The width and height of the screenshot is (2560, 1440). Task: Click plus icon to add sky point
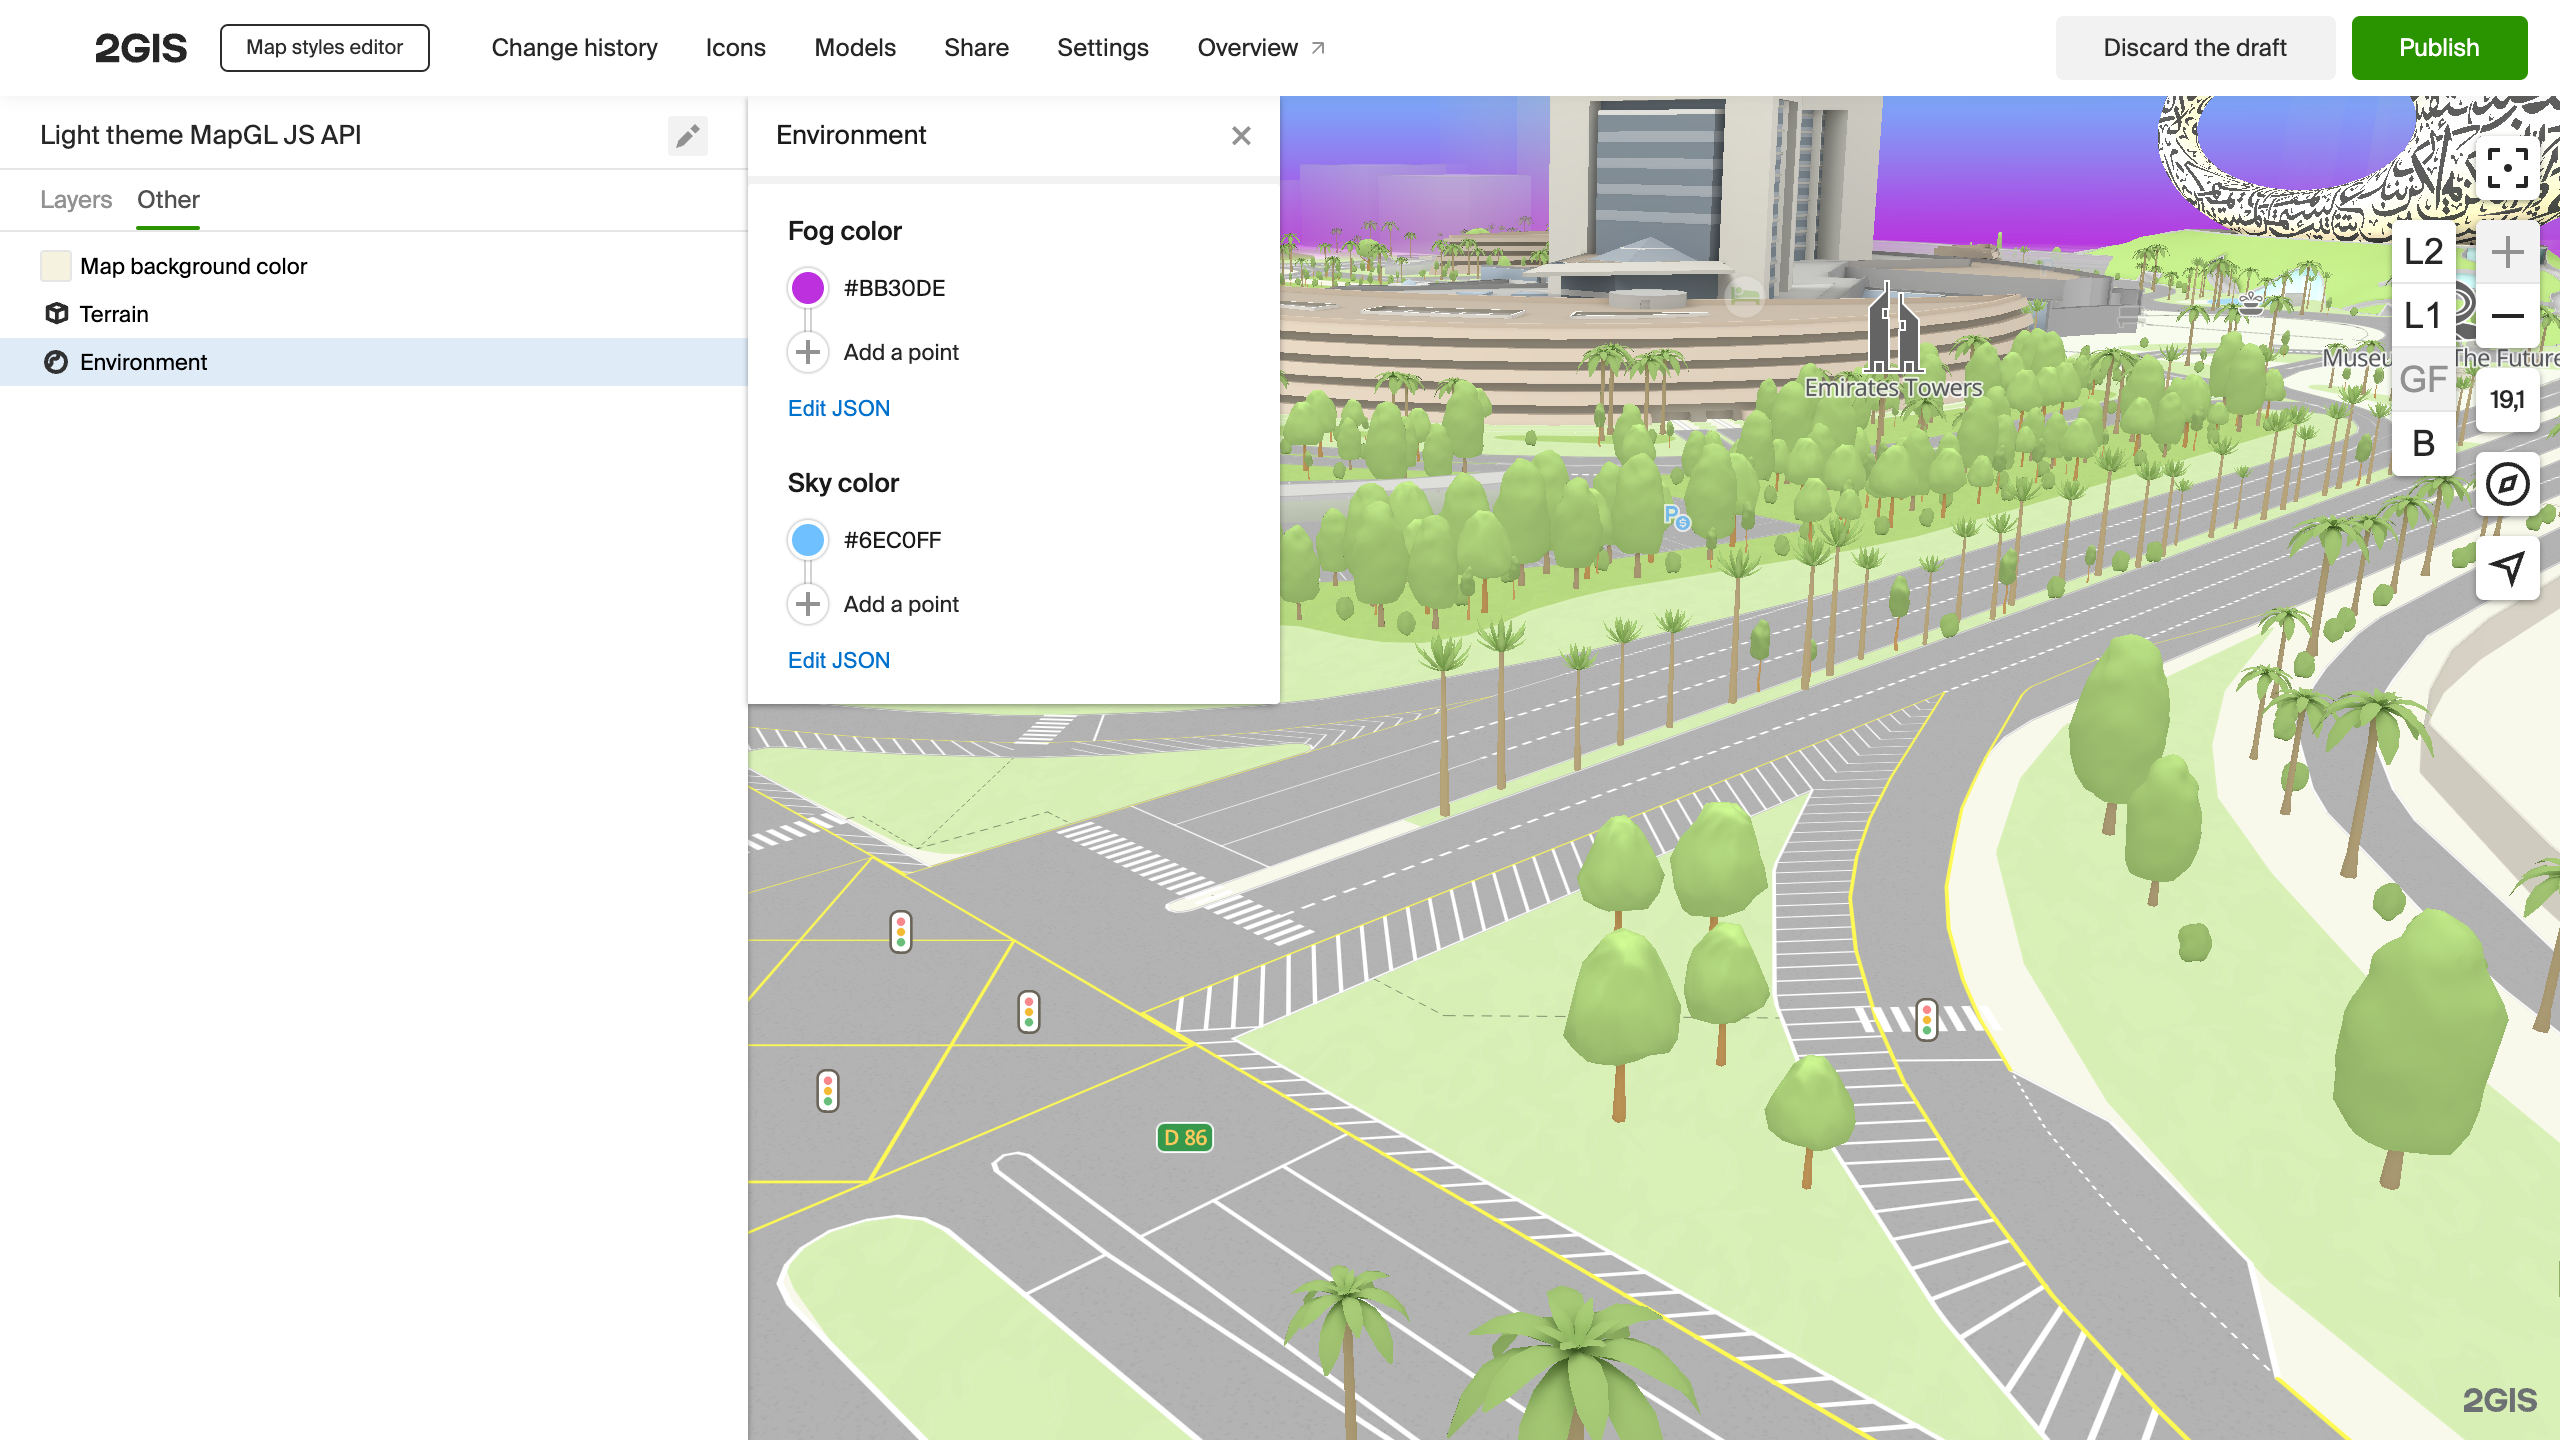808,604
